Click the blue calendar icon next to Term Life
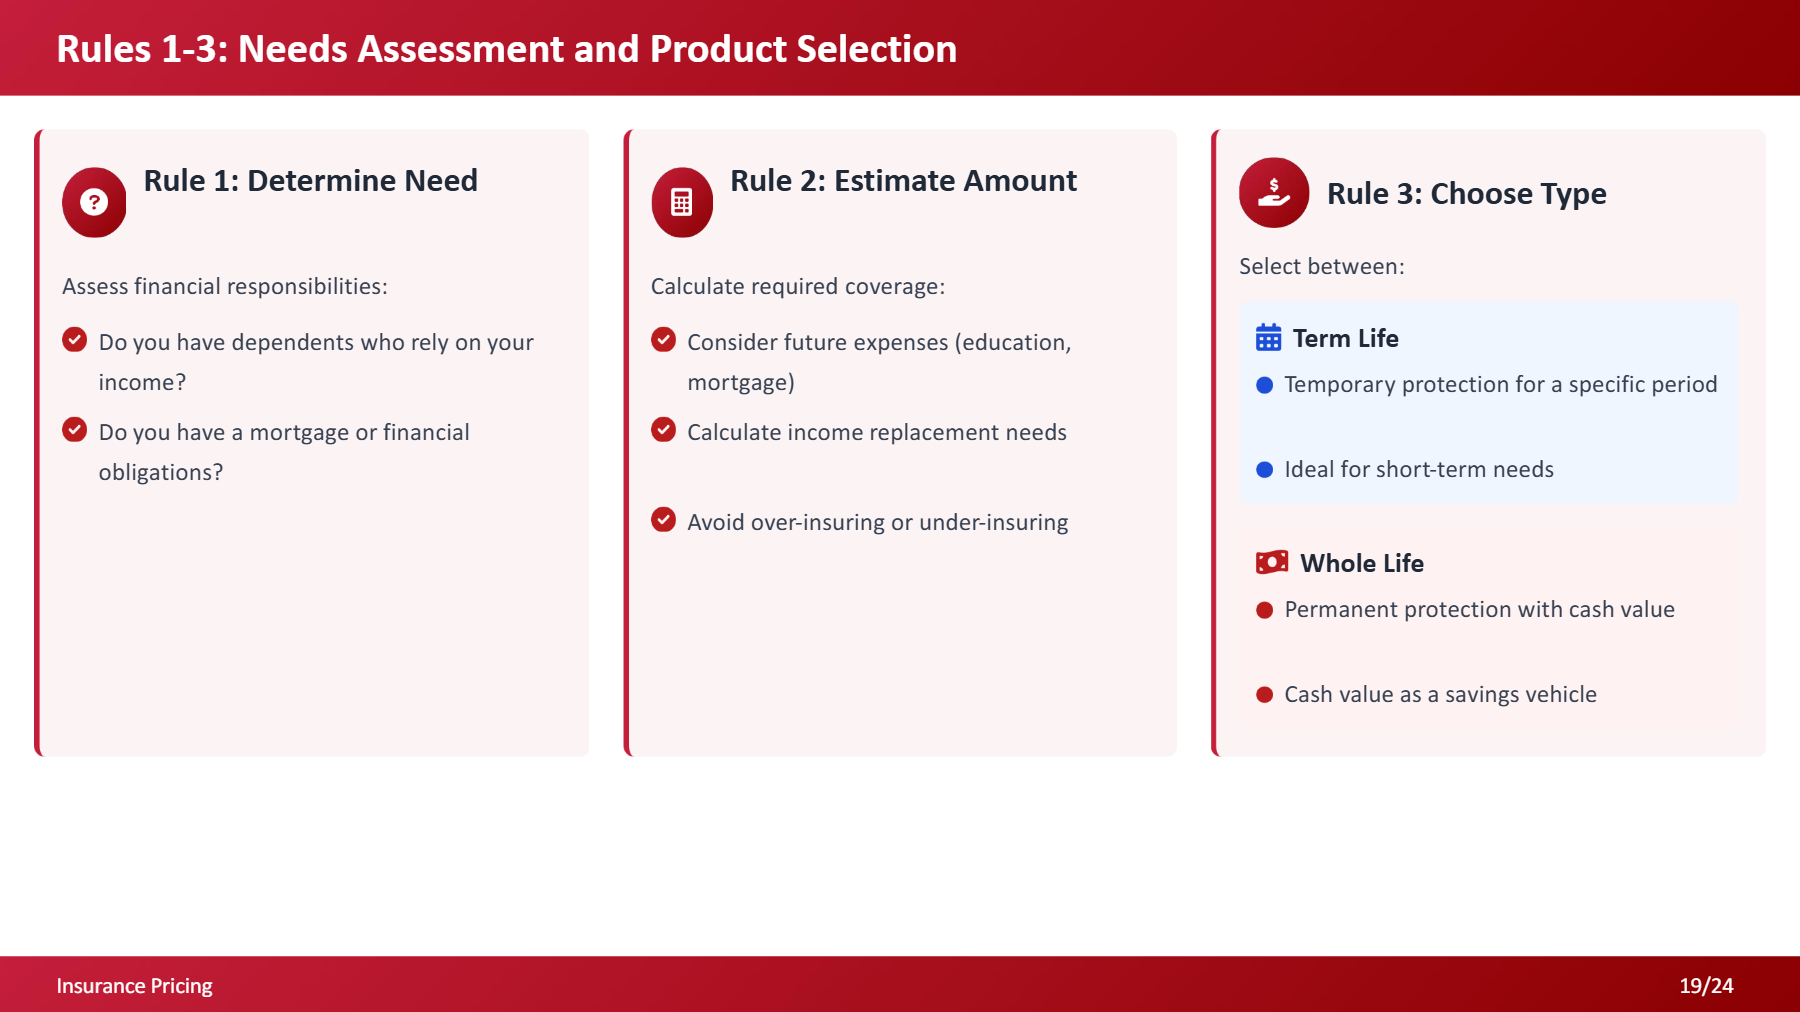This screenshot has width=1800, height=1012. 1268,338
